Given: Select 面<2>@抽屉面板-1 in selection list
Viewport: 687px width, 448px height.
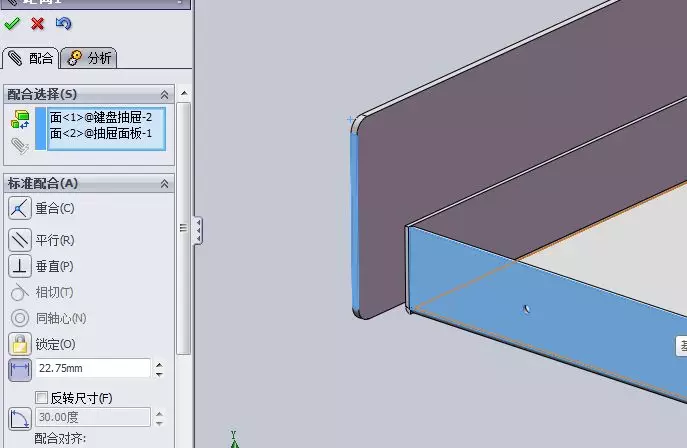Looking at the screenshot, I should pyautogui.click(x=101, y=133).
